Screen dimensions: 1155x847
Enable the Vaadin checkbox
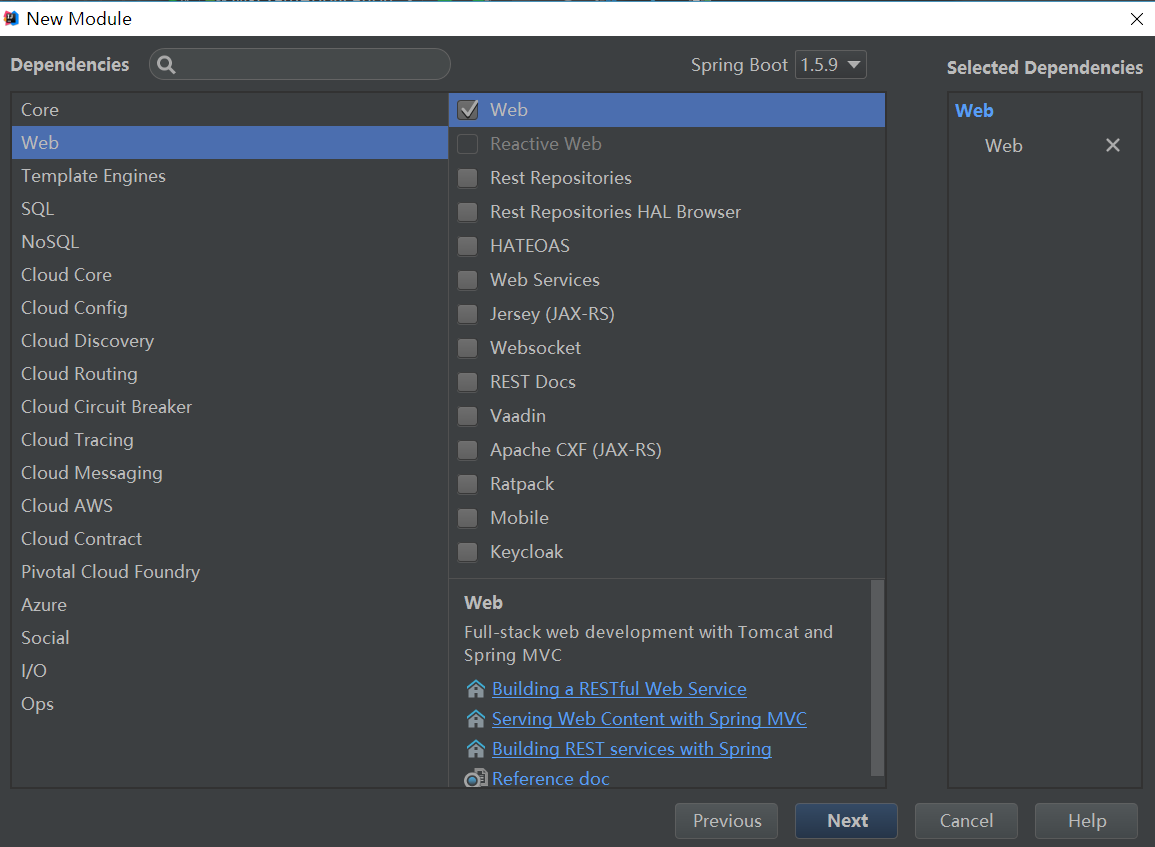click(468, 416)
